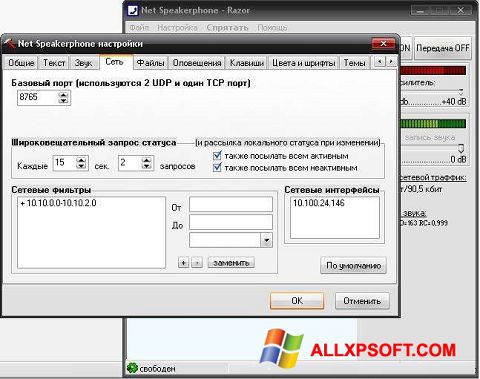
Task: Toggle также посылать всем неактивным checkbox
Action: click(x=217, y=167)
